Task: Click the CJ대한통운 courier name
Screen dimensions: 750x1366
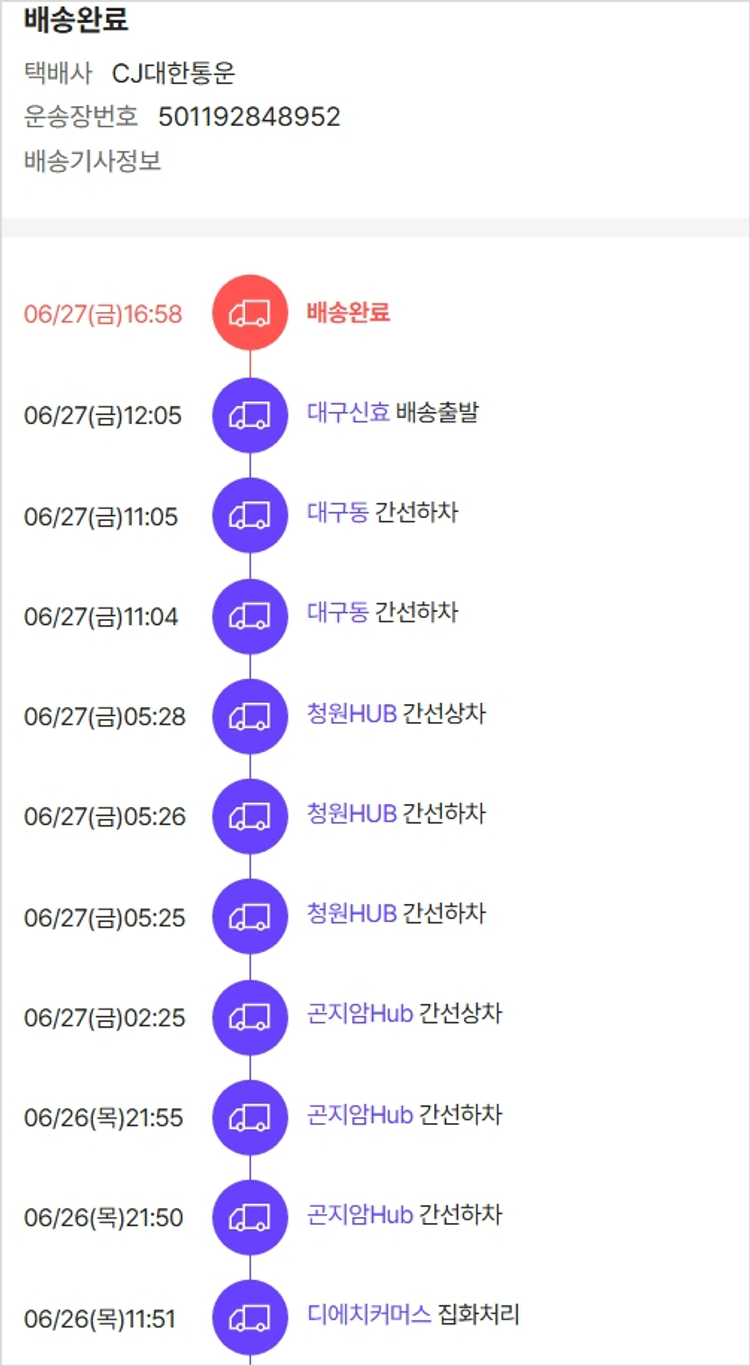Action: (173, 73)
